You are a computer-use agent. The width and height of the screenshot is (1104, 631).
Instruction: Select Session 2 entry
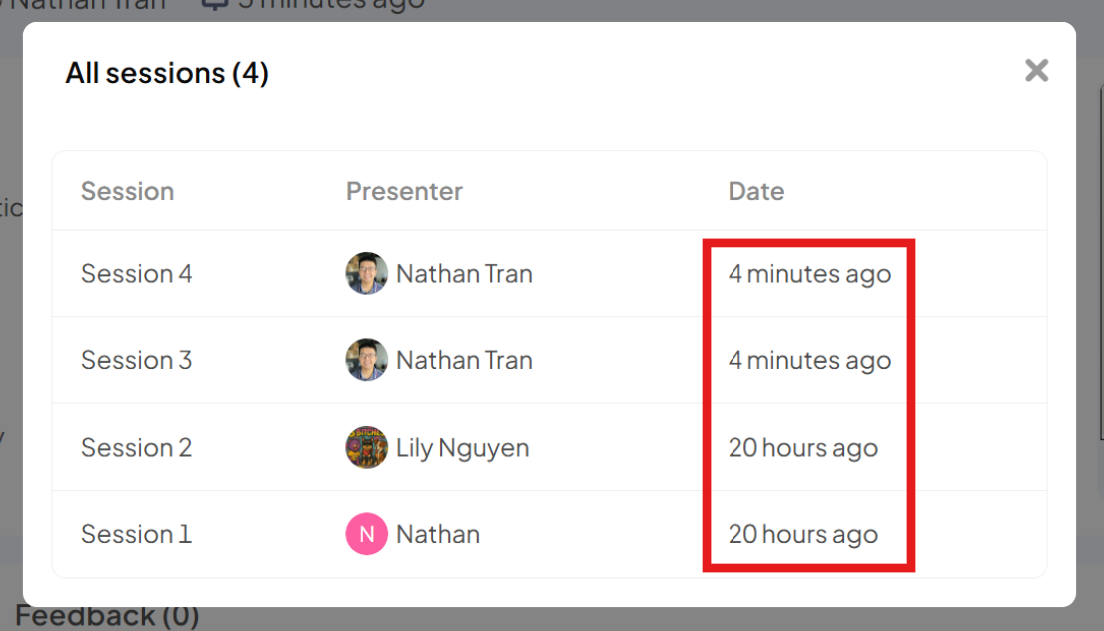[136, 447]
